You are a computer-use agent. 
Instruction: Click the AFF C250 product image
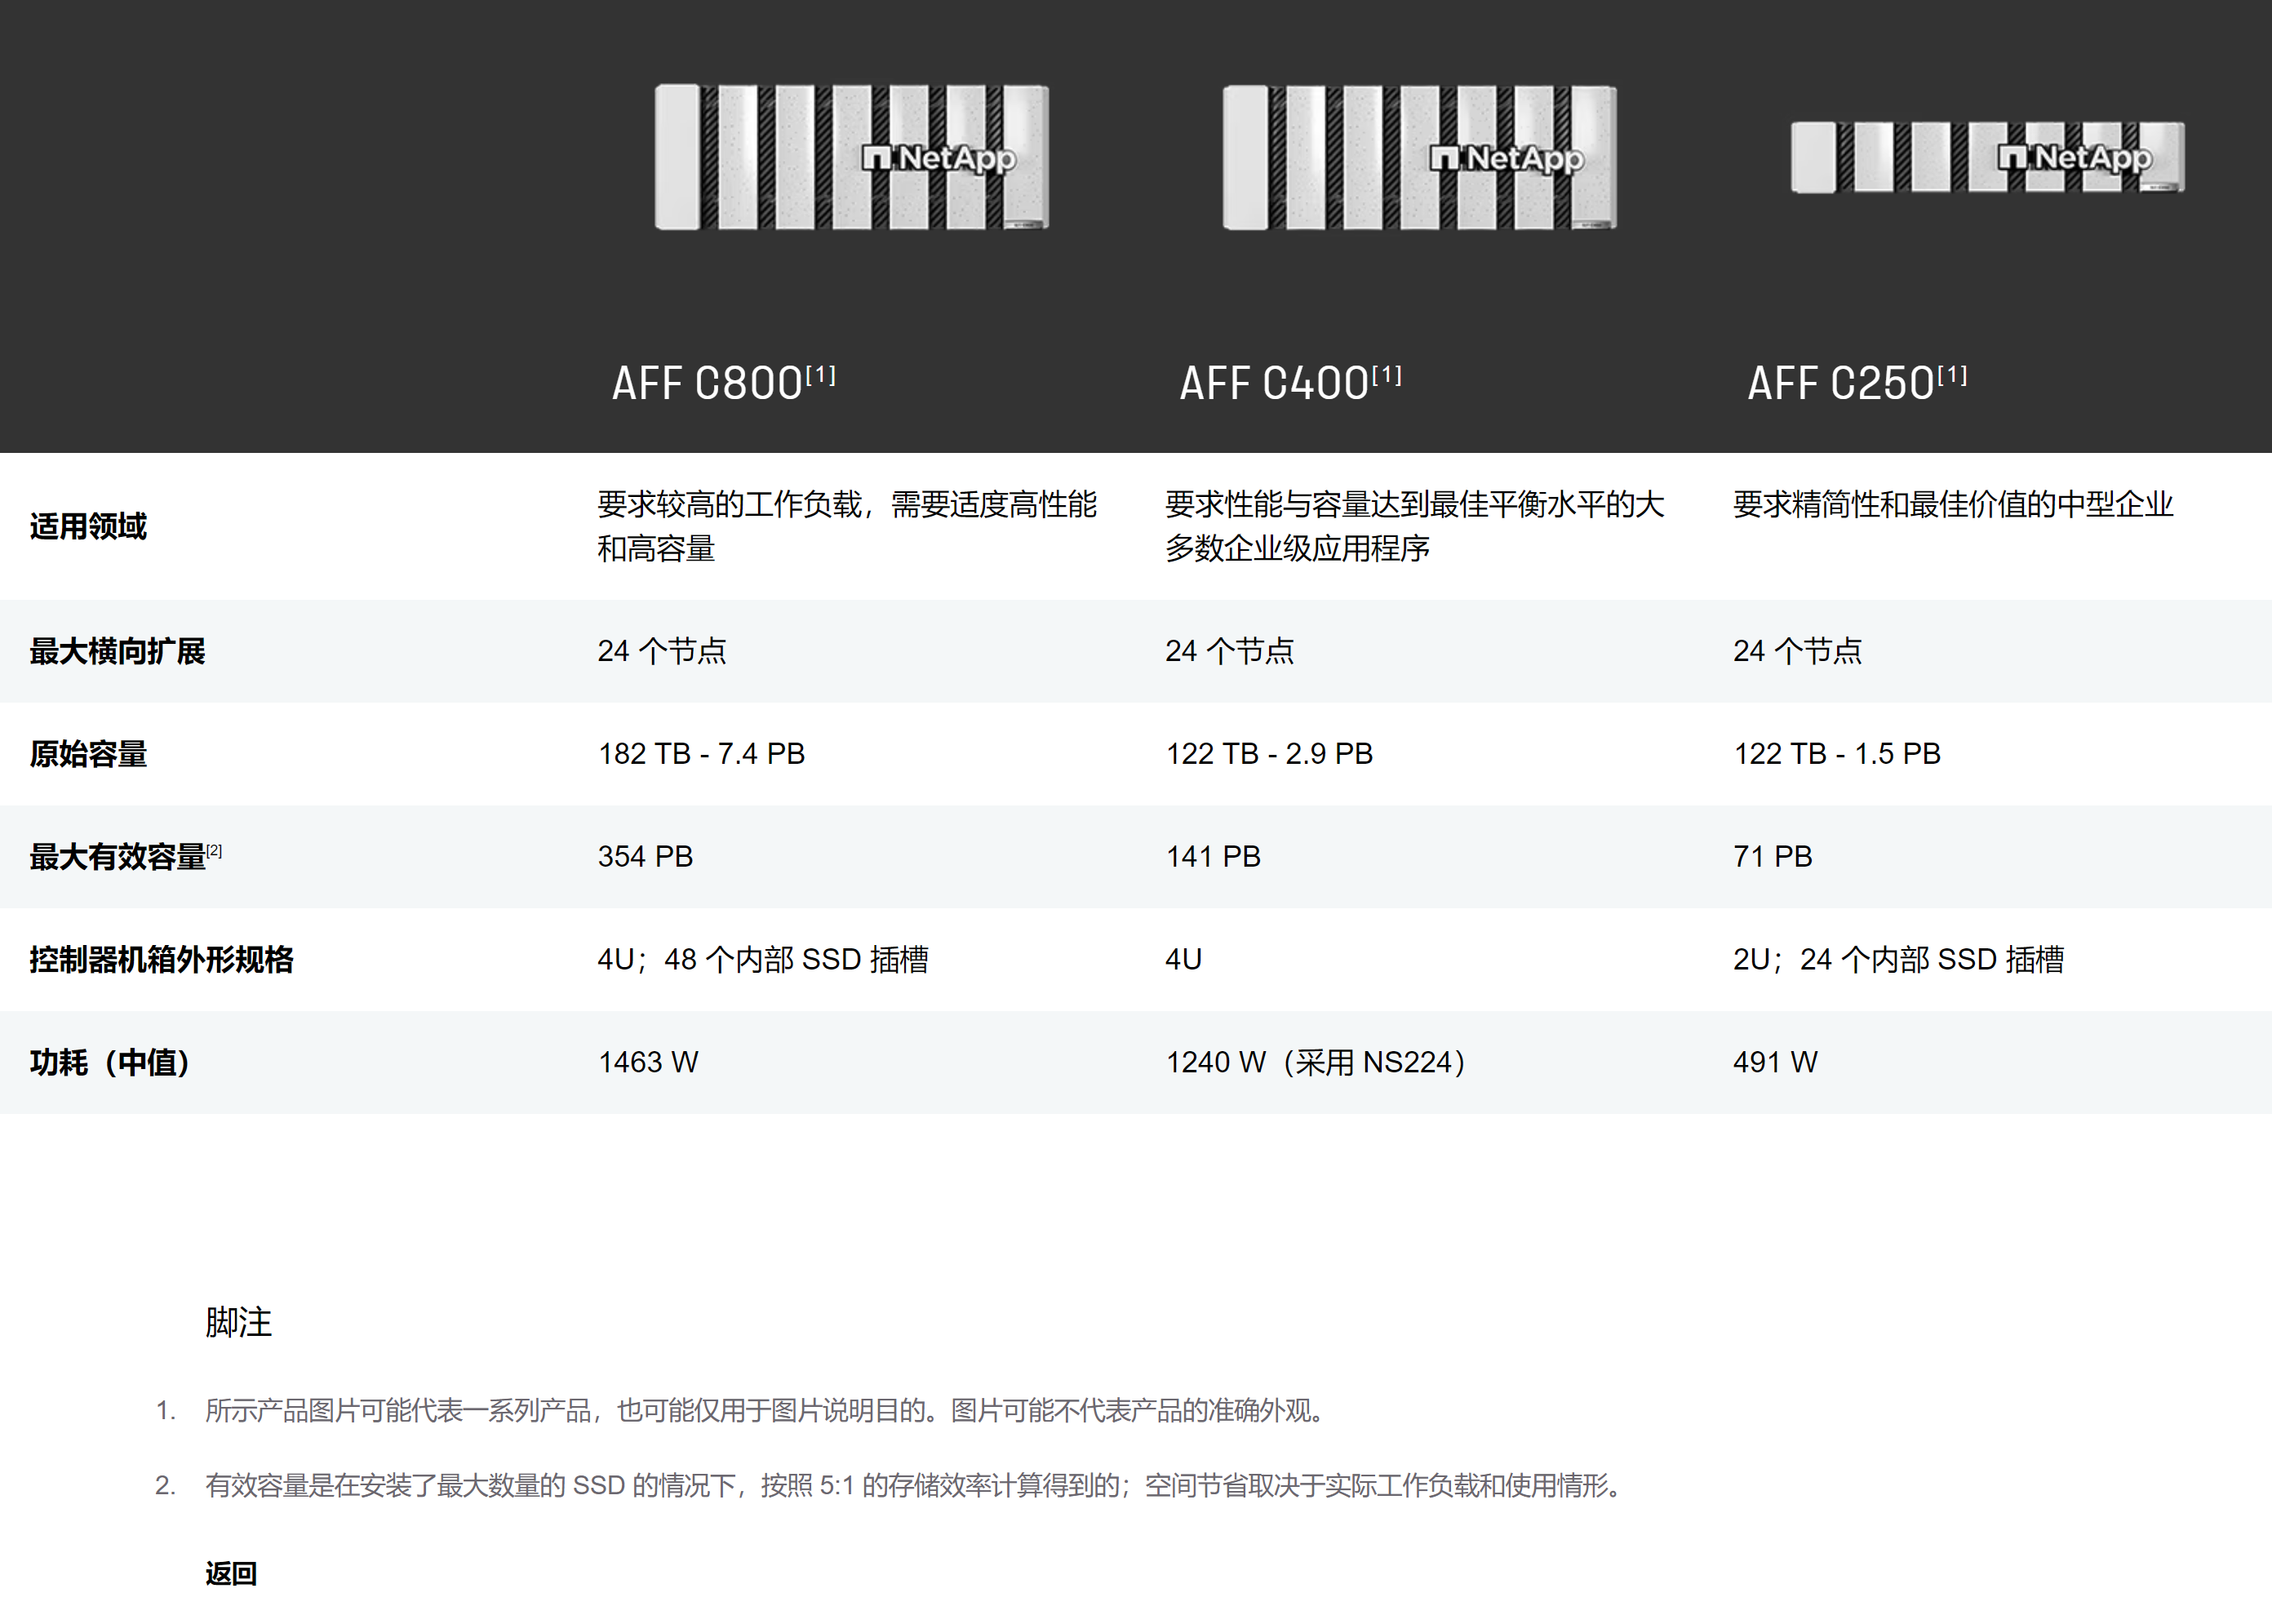pos(1987,157)
